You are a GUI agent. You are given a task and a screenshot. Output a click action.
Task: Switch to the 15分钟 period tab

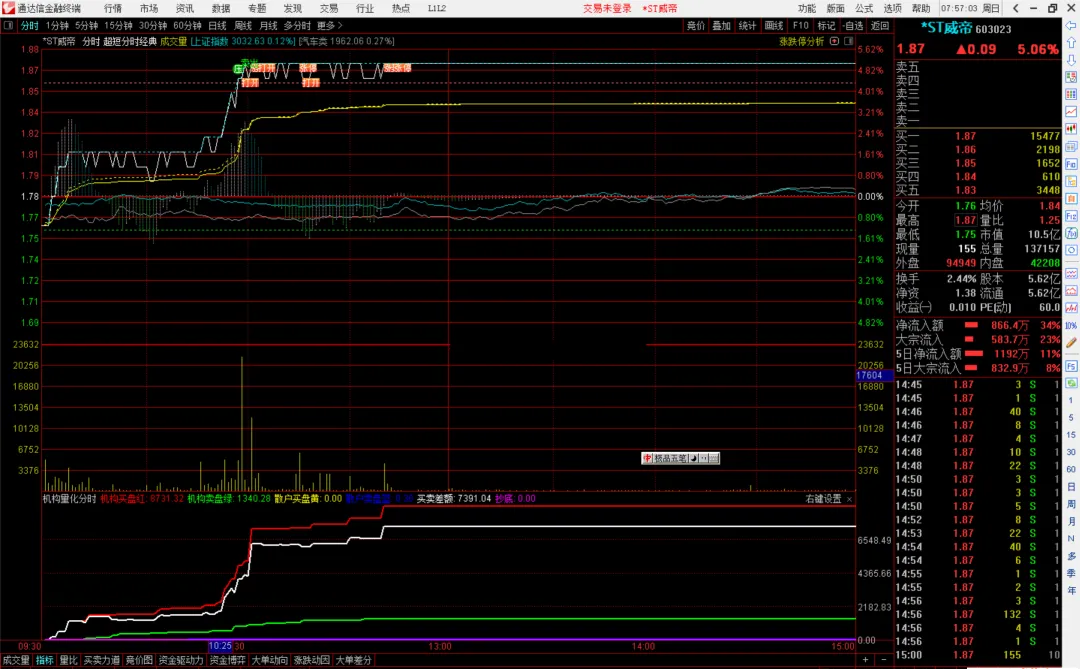click(x=118, y=25)
